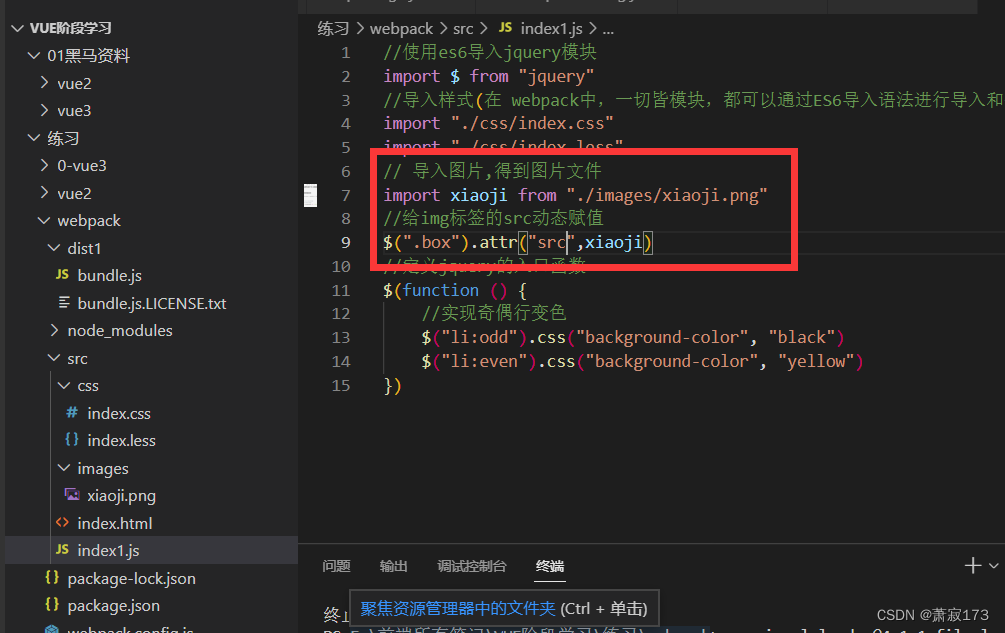Open package.json file
This screenshot has width=1005, height=633.
[x=113, y=605]
